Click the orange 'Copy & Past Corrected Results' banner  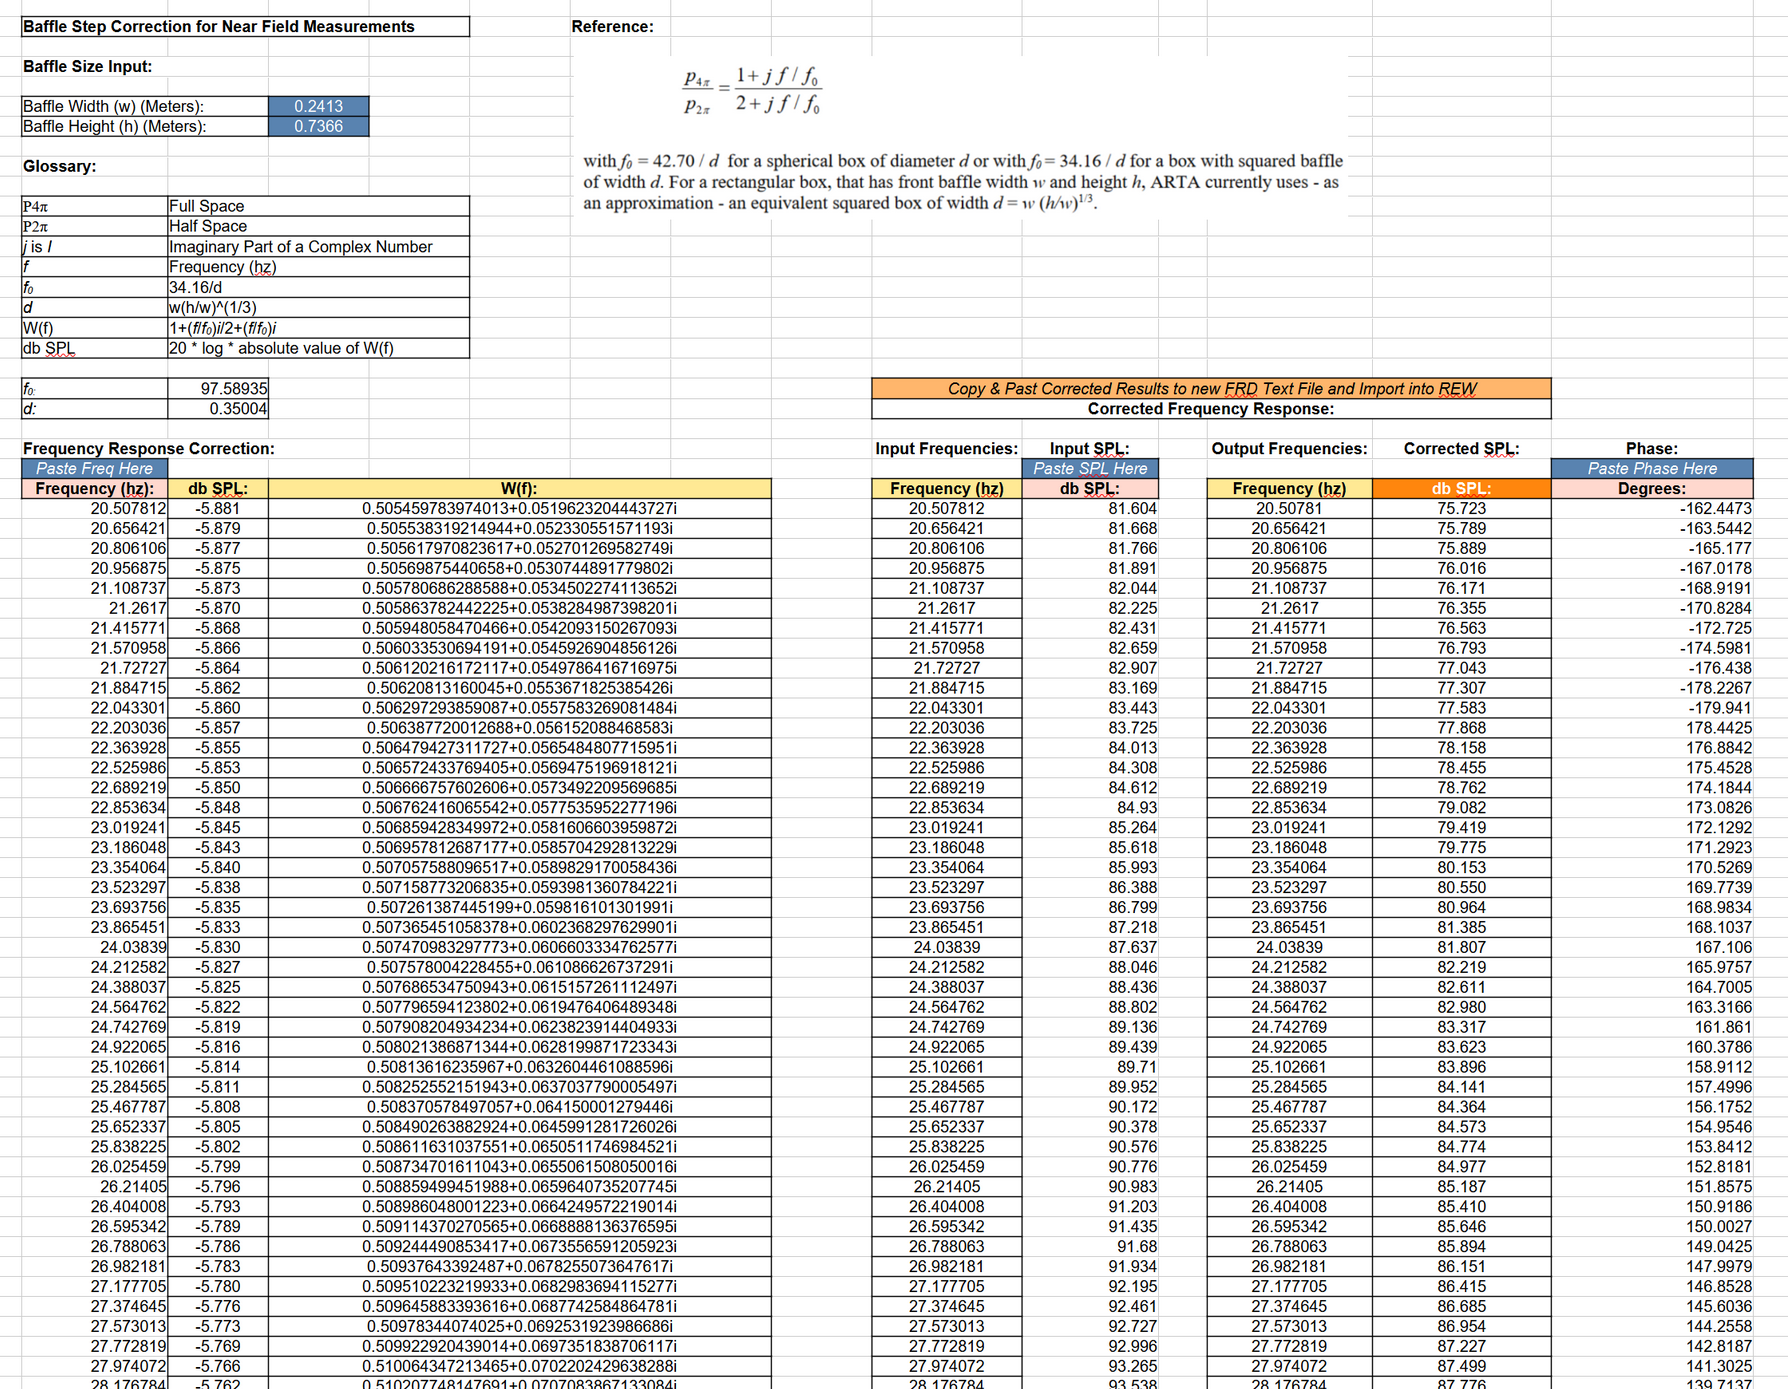[x=1211, y=388]
